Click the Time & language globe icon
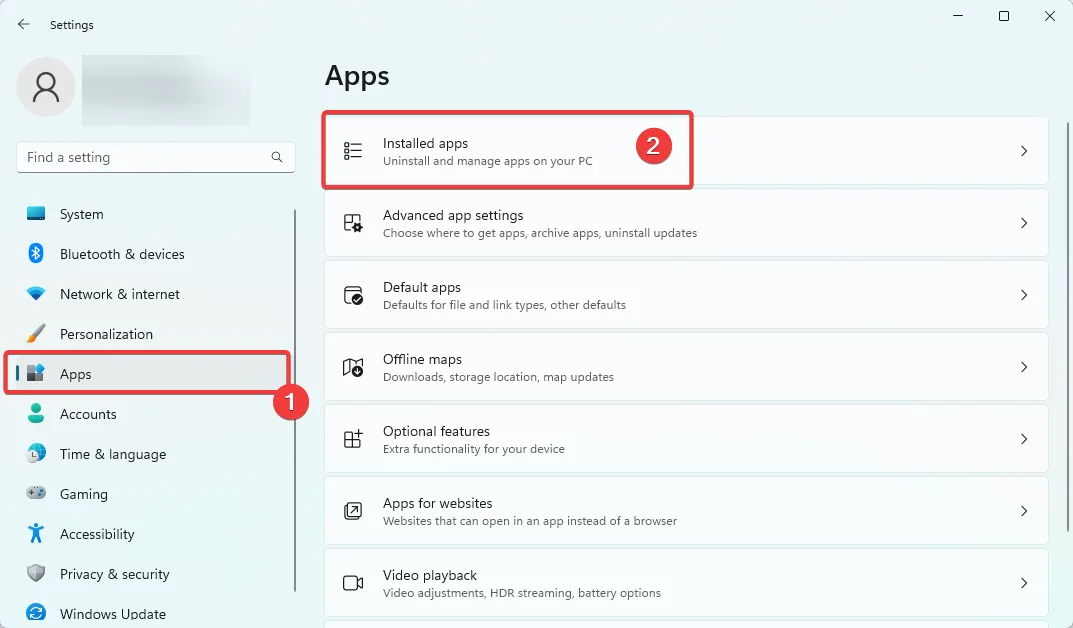This screenshot has height=628, width=1073. click(x=36, y=453)
